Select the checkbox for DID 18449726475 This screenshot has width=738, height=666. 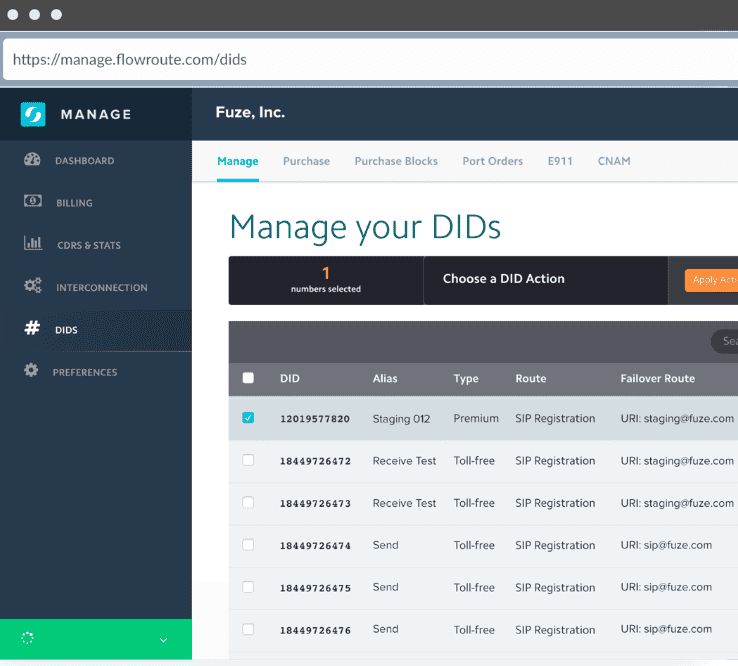(x=248, y=587)
